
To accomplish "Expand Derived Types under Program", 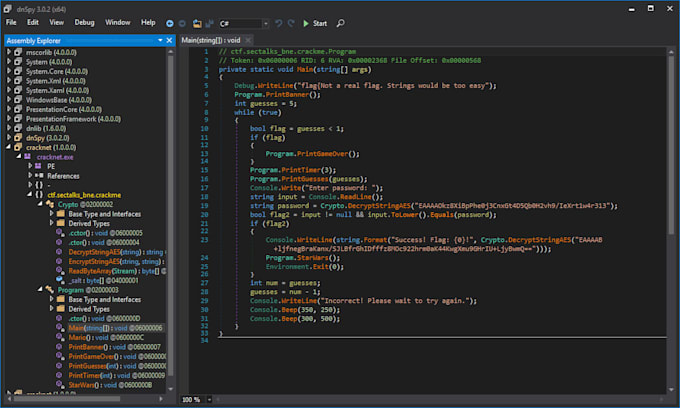I will (x=51, y=309).
